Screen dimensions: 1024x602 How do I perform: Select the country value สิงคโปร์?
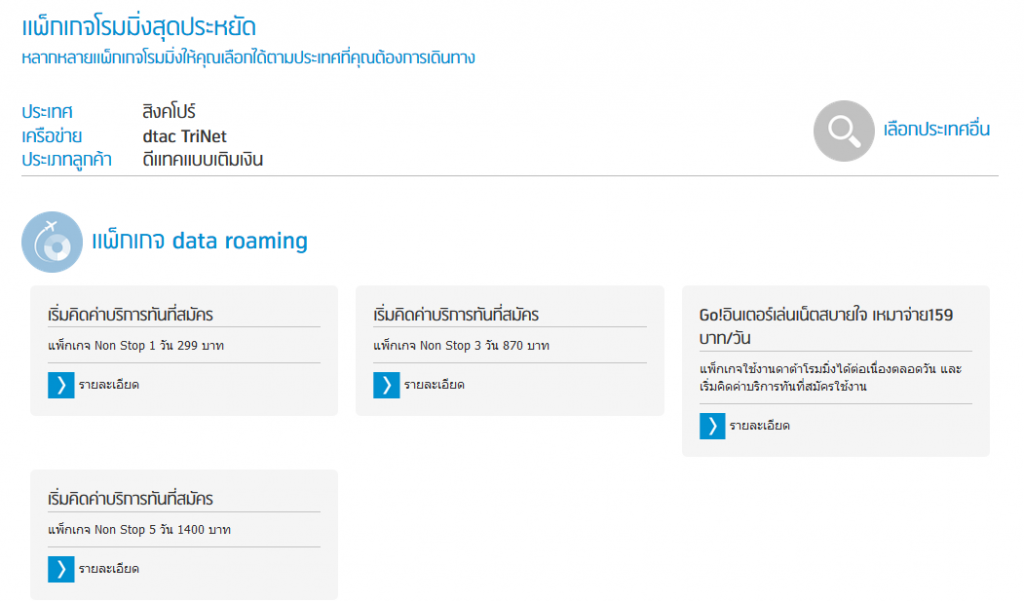pos(176,111)
